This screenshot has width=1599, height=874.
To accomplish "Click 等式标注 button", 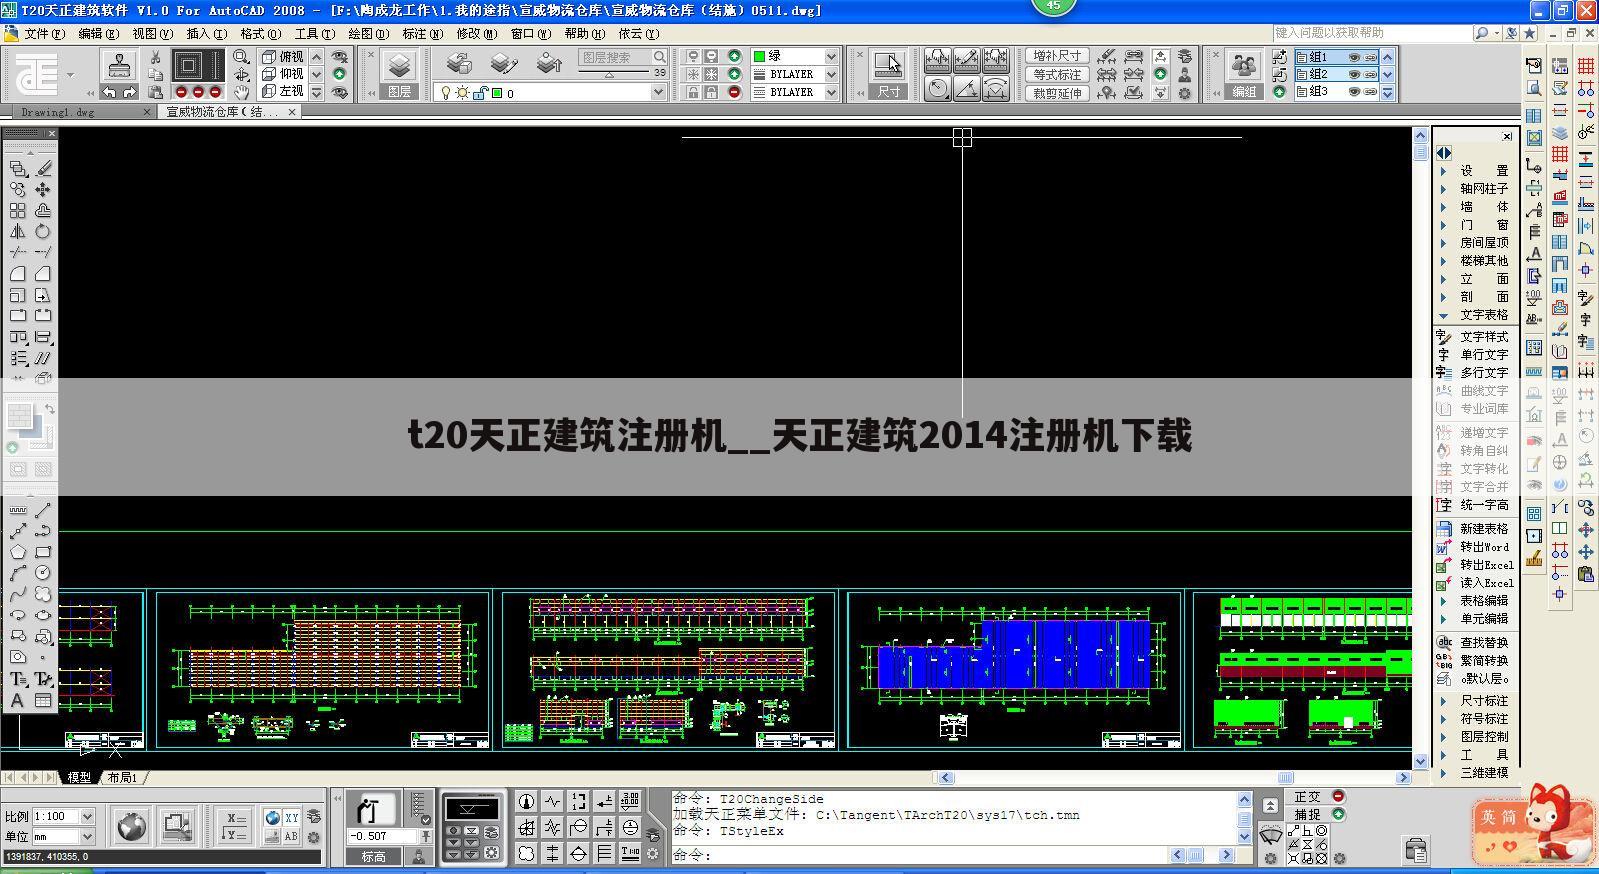I will tap(1058, 74).
